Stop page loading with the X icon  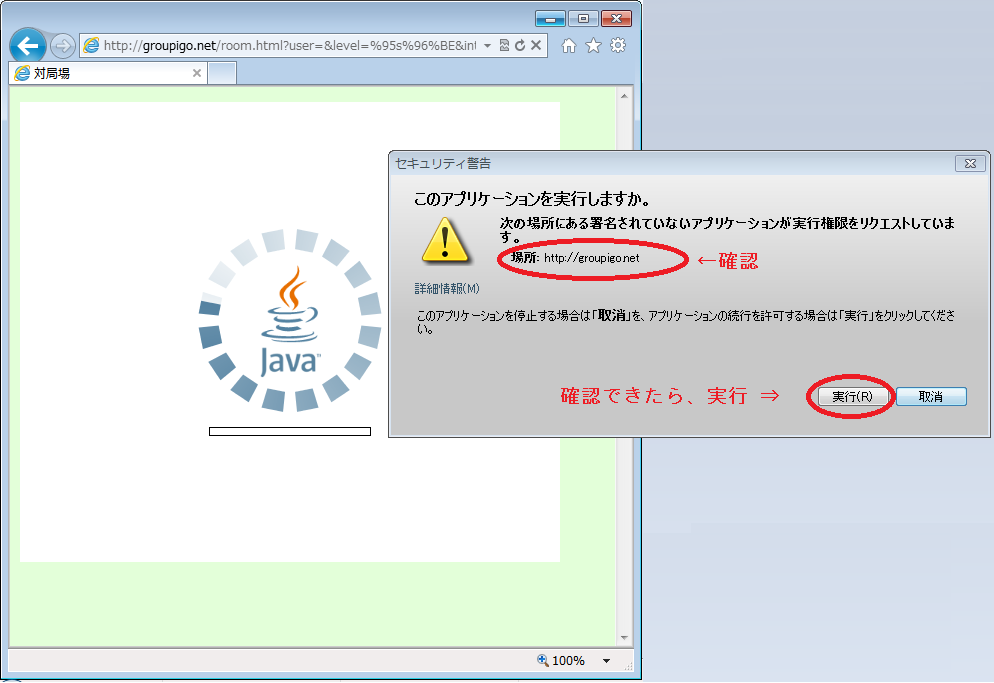point(536,46)
